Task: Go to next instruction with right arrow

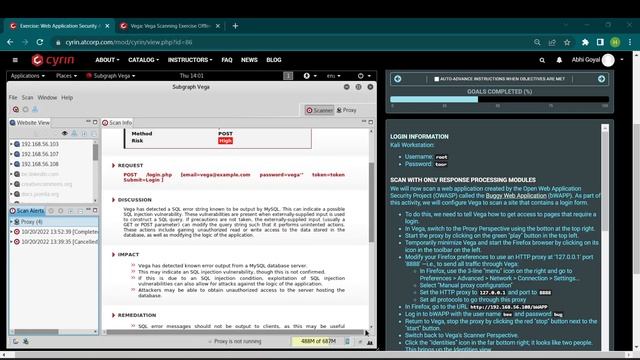Action: [601, 79]
